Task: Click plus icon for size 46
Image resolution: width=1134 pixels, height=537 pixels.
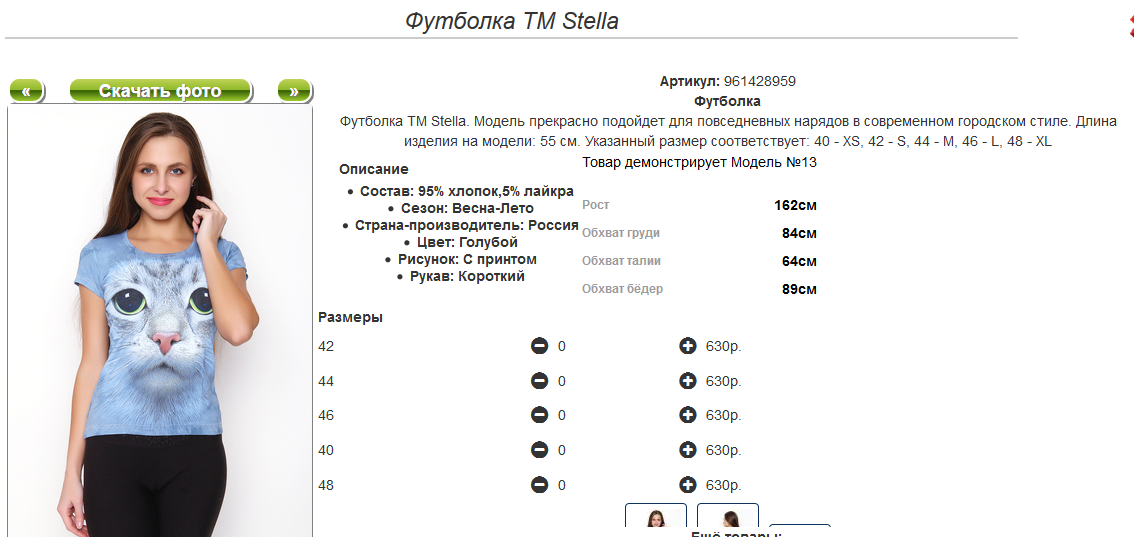Action: (x=688, y=416)
